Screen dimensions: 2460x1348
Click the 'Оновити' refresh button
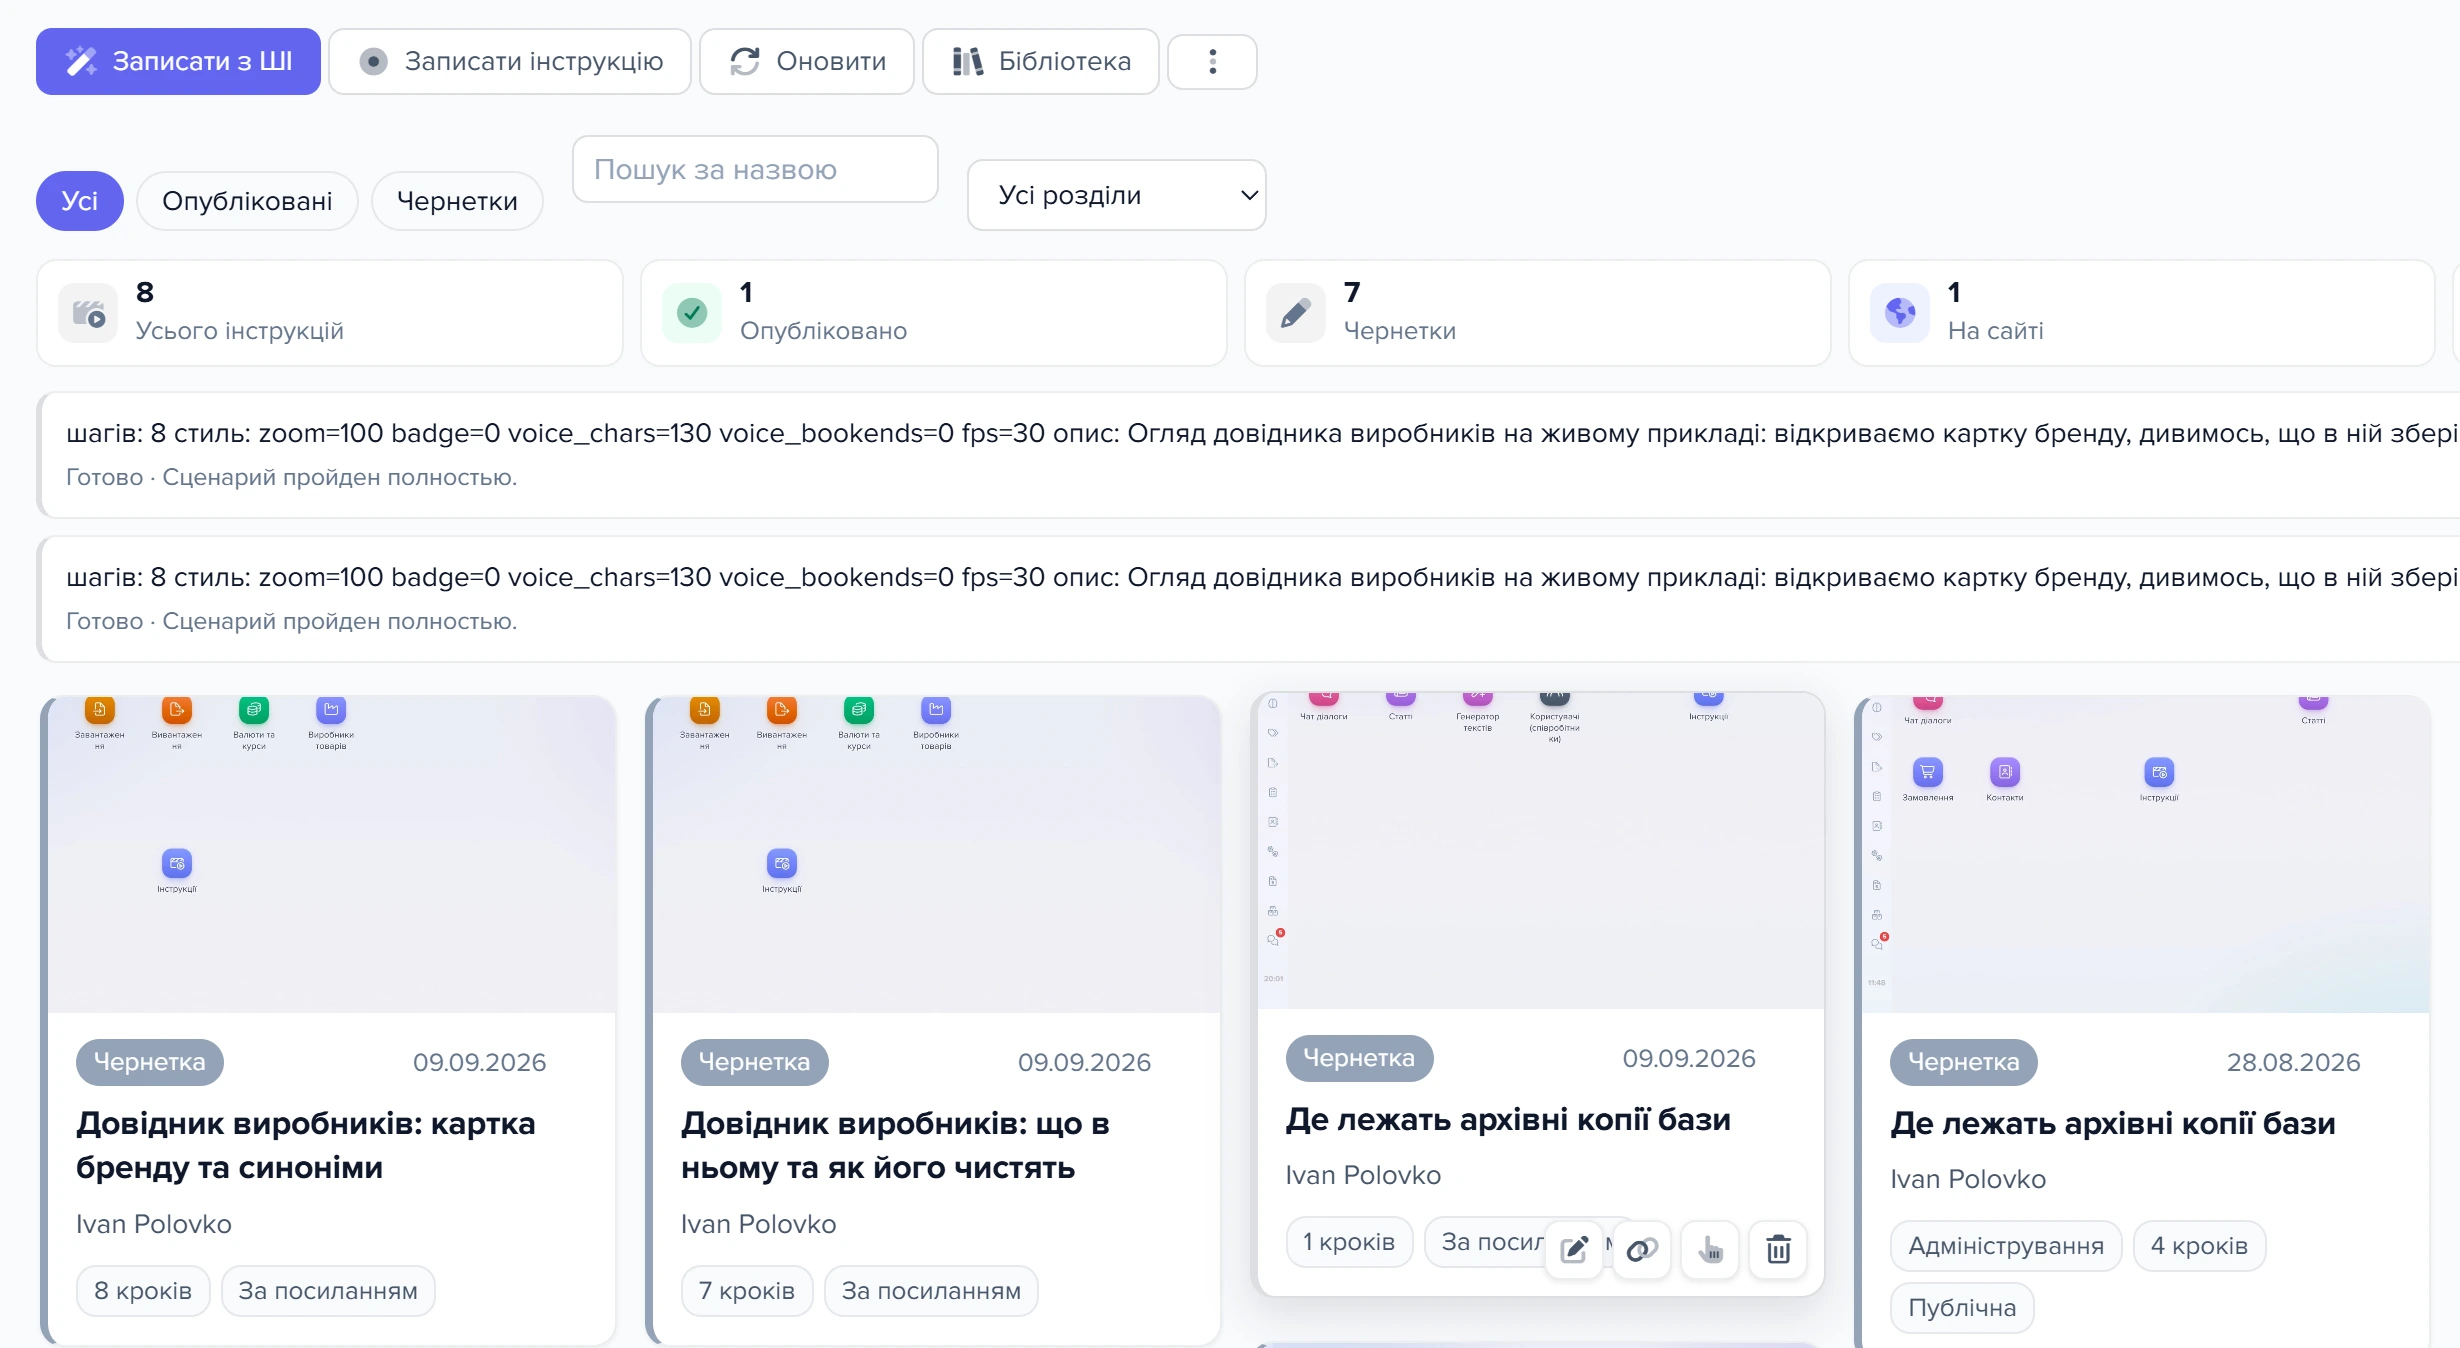coord(807,61)
